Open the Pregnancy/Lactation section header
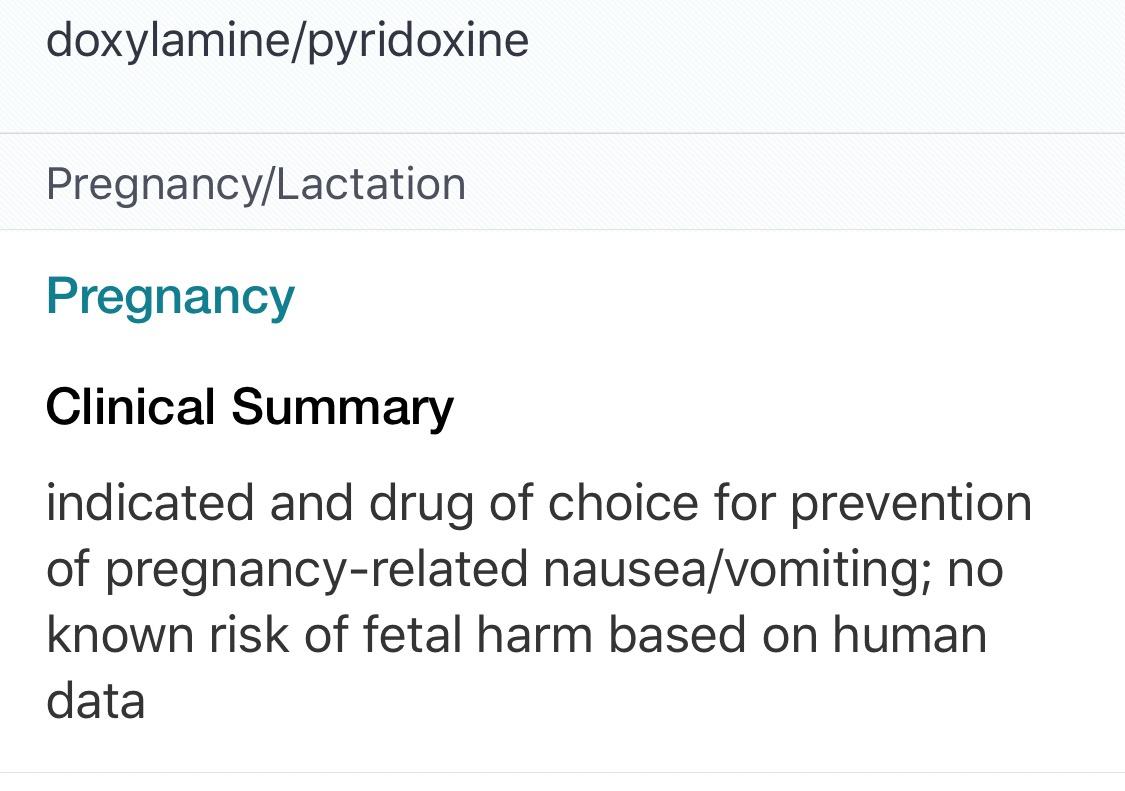The height and width of the screenshot is (791, 1125). [256, 184]
